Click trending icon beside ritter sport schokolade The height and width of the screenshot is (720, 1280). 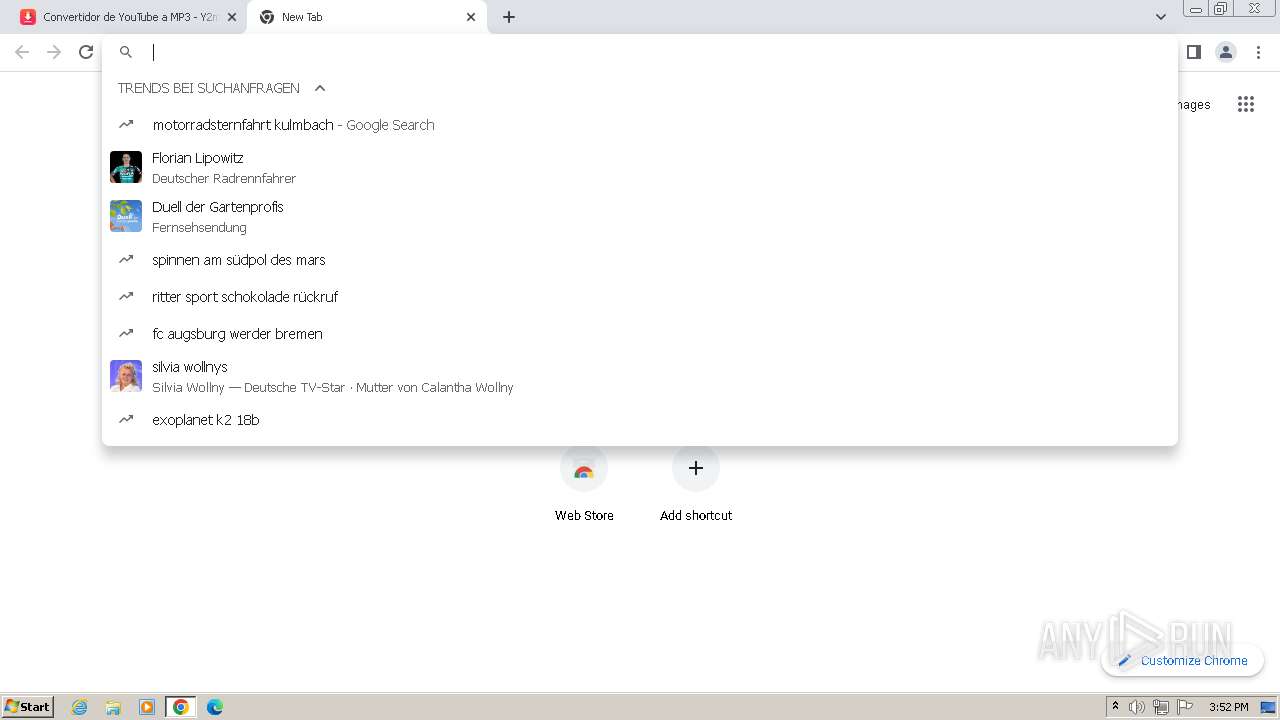(x=126, y=297)
